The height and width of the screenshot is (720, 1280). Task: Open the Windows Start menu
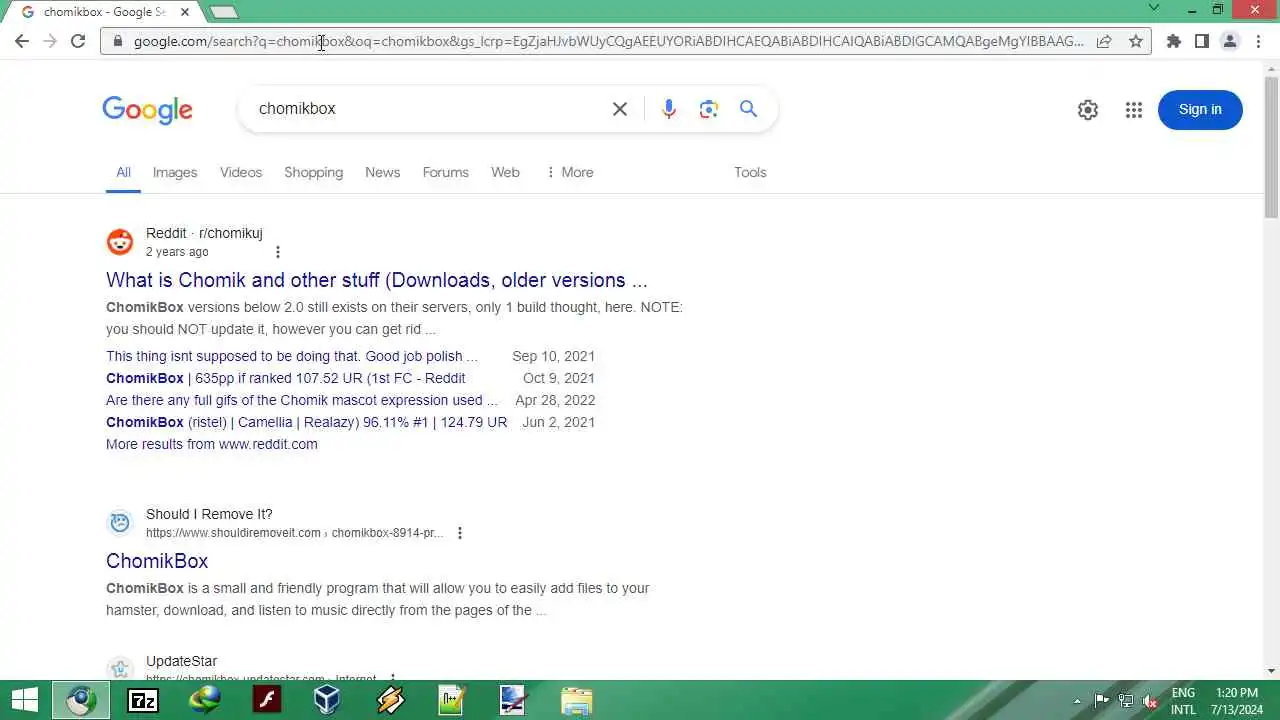25,700
